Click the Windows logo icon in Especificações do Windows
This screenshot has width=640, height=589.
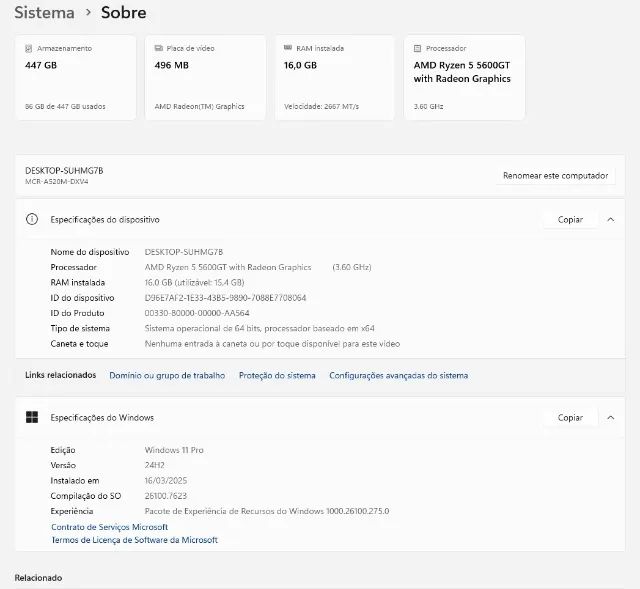point(32,417)
